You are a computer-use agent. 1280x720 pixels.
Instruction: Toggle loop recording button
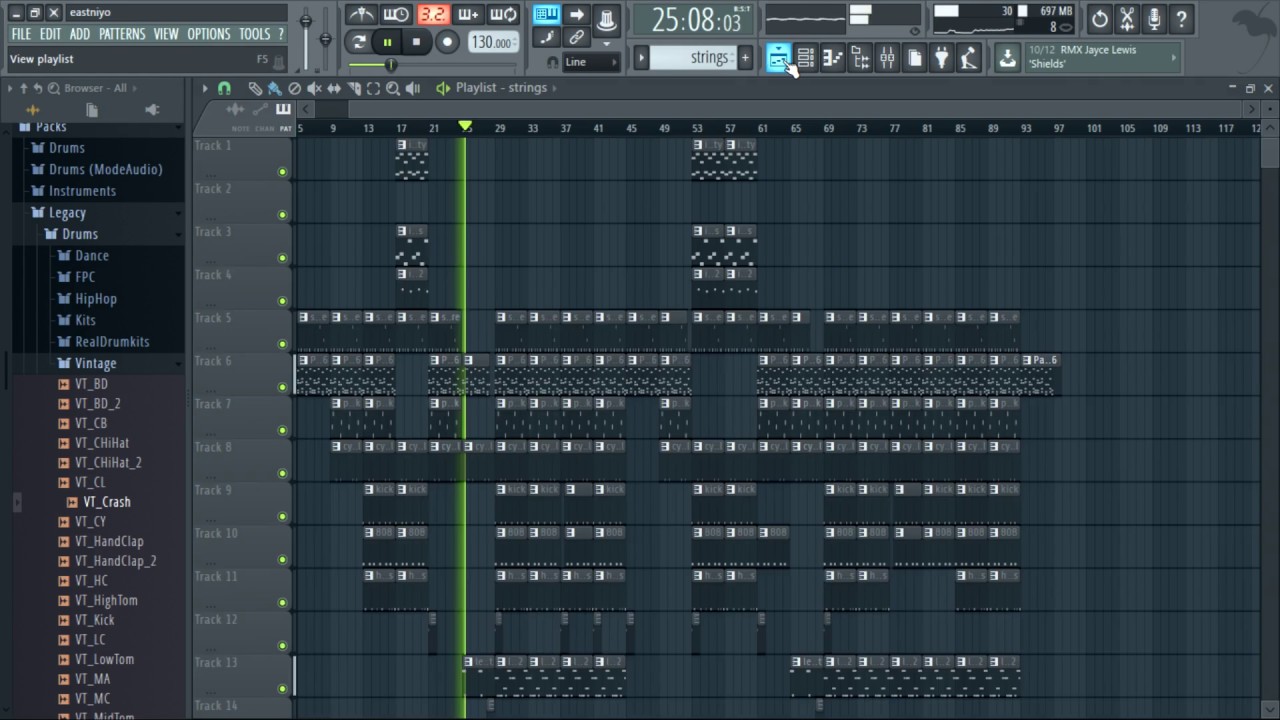[x=503, y=14]
